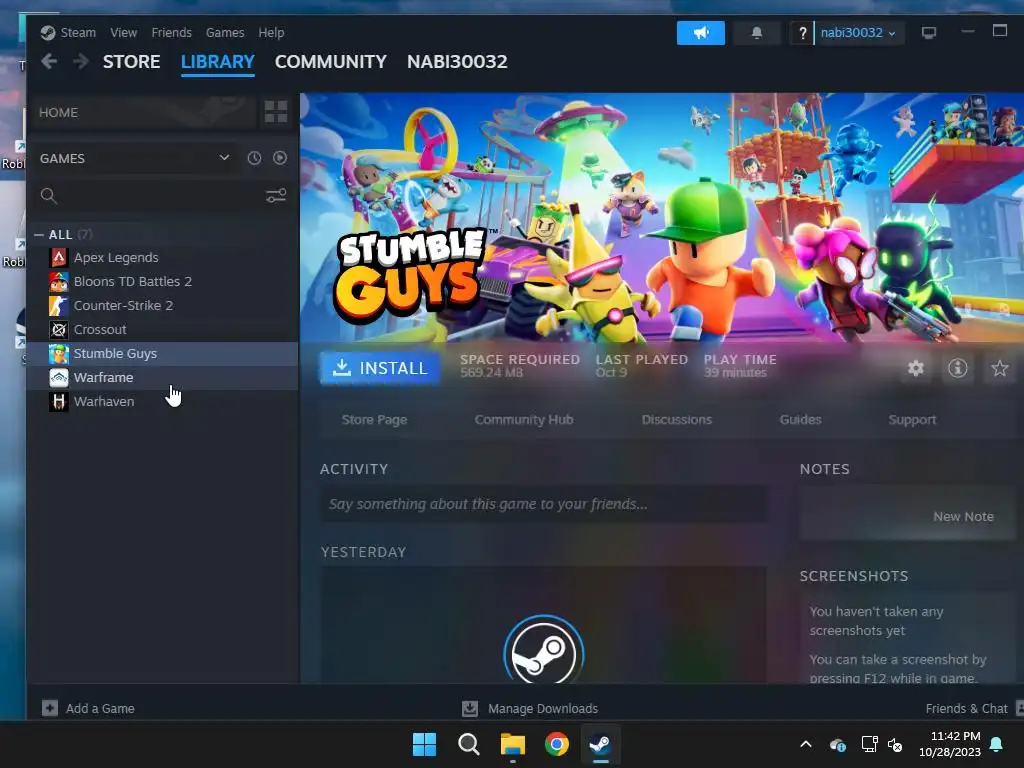Click the Steam logo icon in menu bar
1024x768 pixels.
(x=47, y=33)
